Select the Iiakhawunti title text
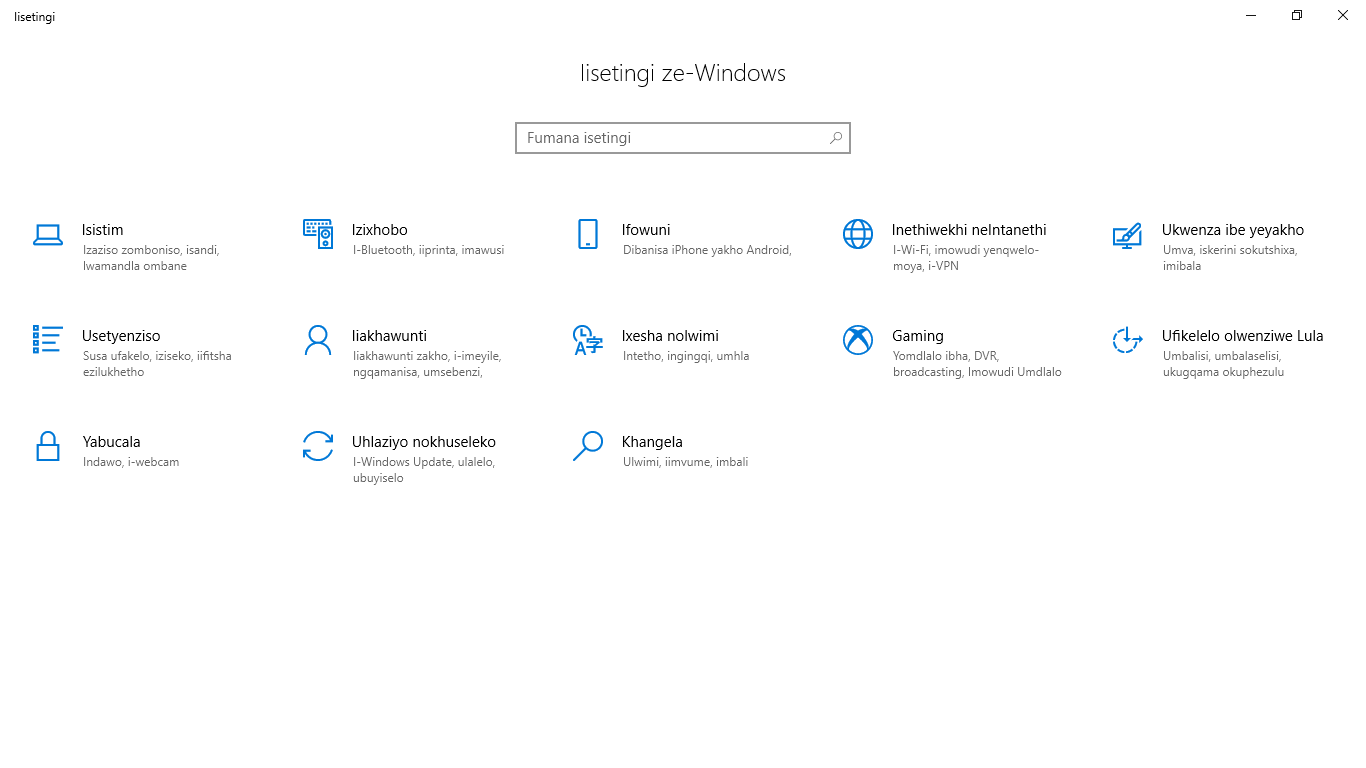The height and width of the screenshot is (768, 1366). pos(389,336)
